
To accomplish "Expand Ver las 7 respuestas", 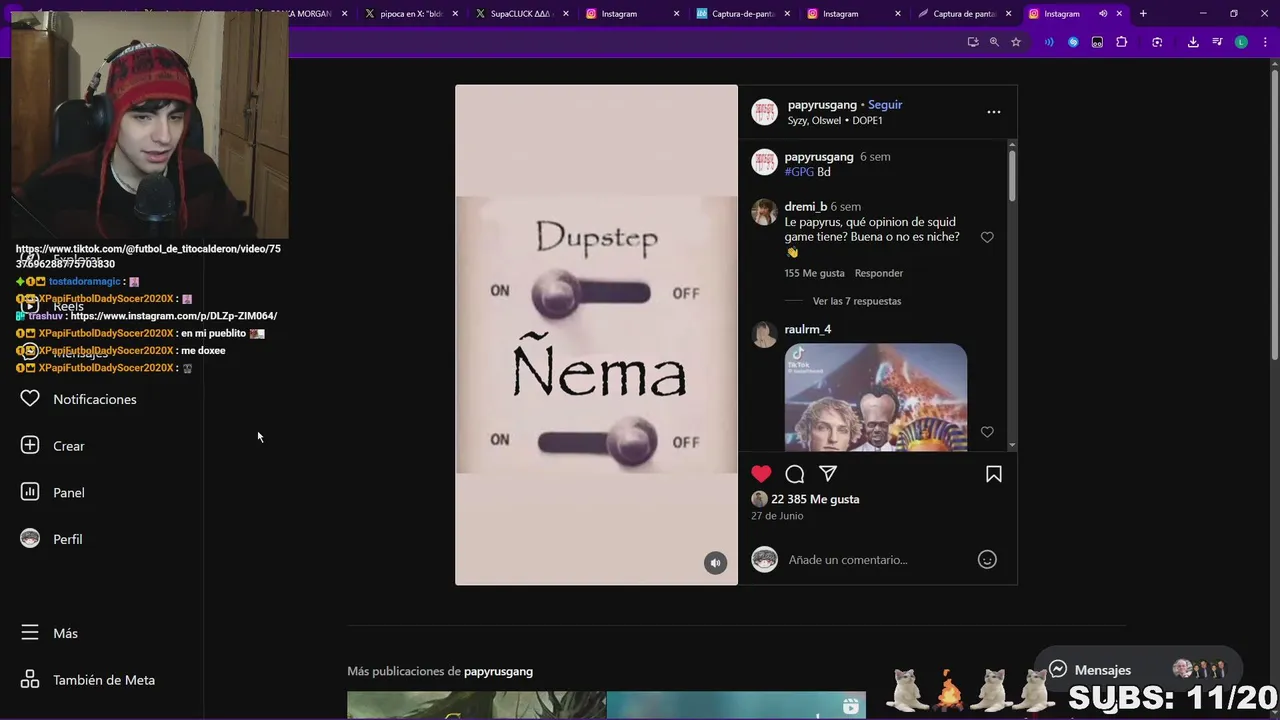I will 857,301.
